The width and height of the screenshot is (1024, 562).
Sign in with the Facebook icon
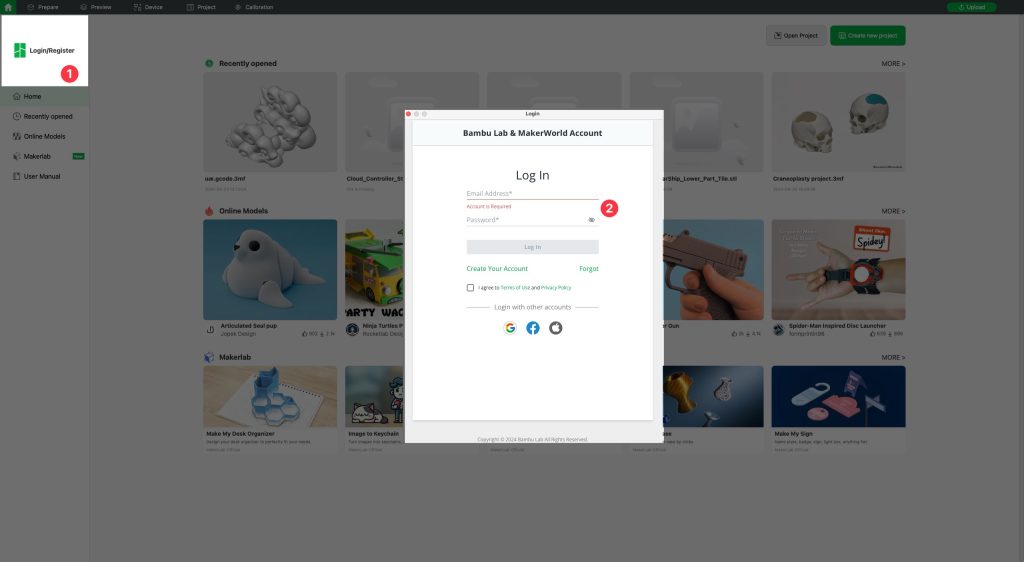[533, 328]
